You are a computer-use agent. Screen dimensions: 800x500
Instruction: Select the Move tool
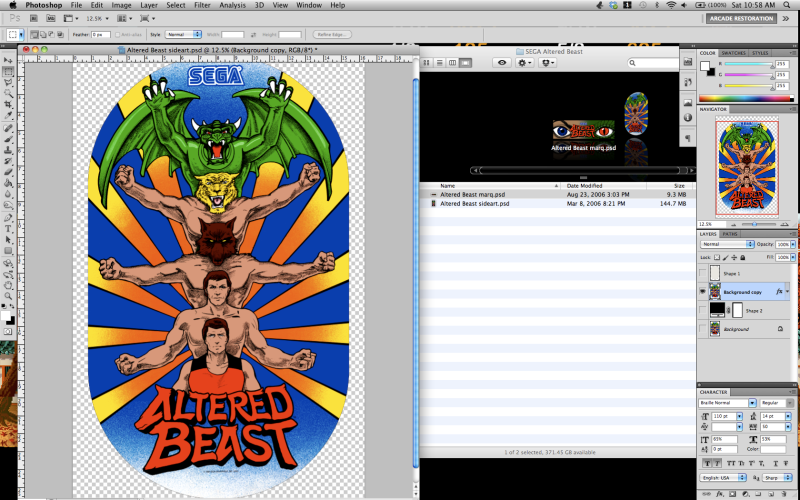pyautogui.click(x=8, y=62)
